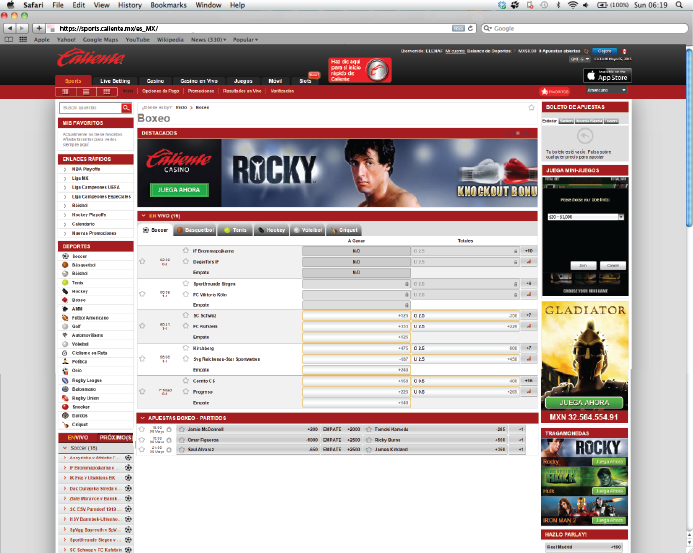The height and width of the screenshot is (553, 693).
Task: Click the Wi-Fi status icon in menu bar
Action: (573, 5)
